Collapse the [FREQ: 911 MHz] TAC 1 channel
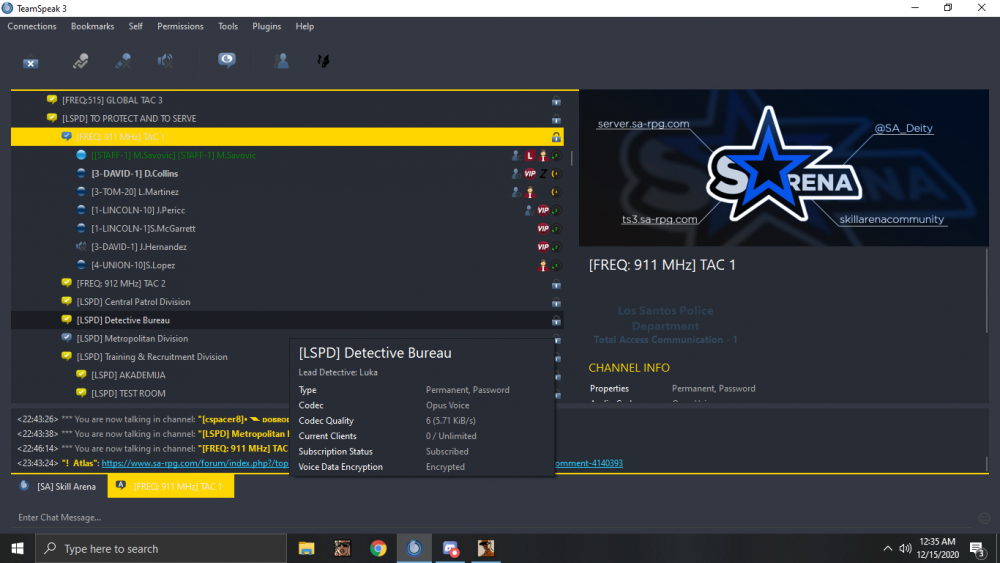1000x563 pixels. [53, 137]
